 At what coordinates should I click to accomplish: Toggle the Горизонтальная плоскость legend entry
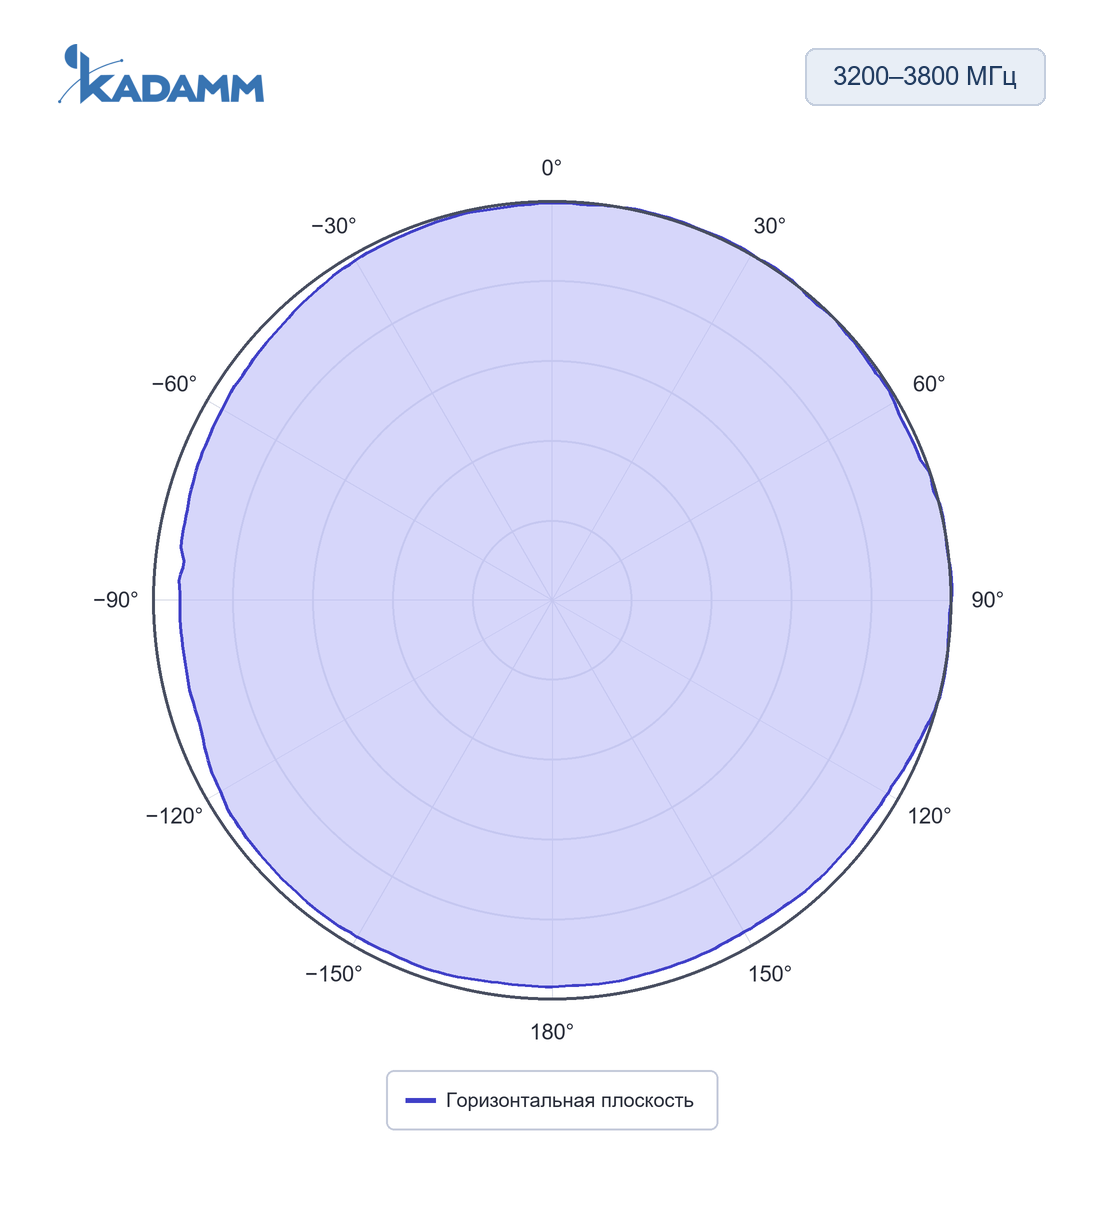pyautogui.click(x=551, y=1101)
